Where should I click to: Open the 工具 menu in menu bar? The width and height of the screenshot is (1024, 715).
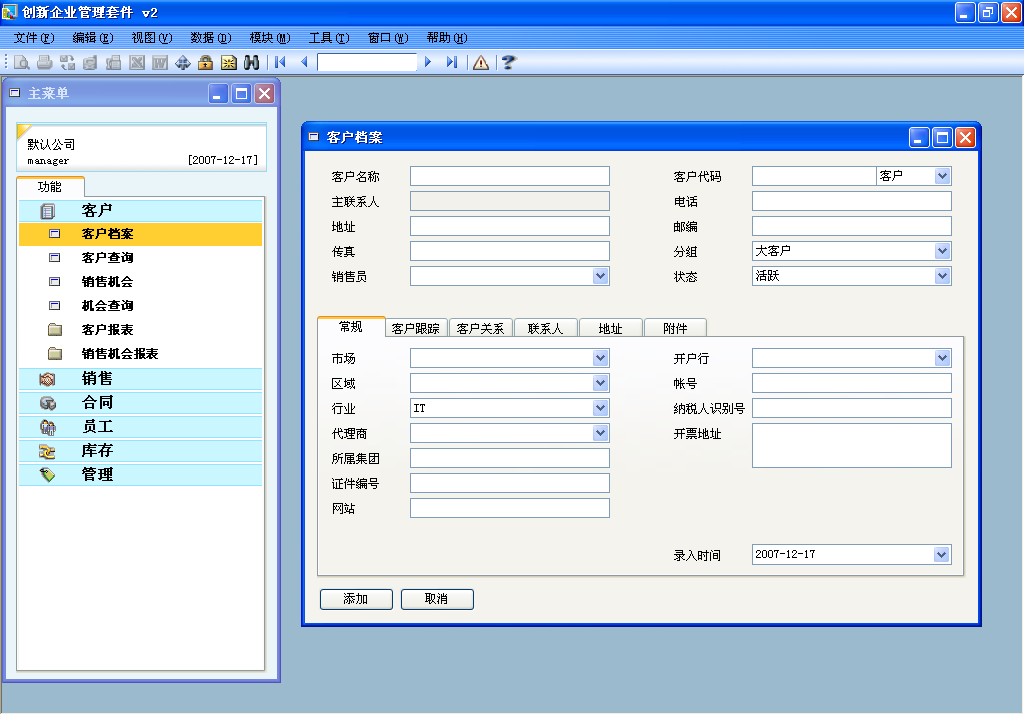pyautogui.click(x=328, y=38)
